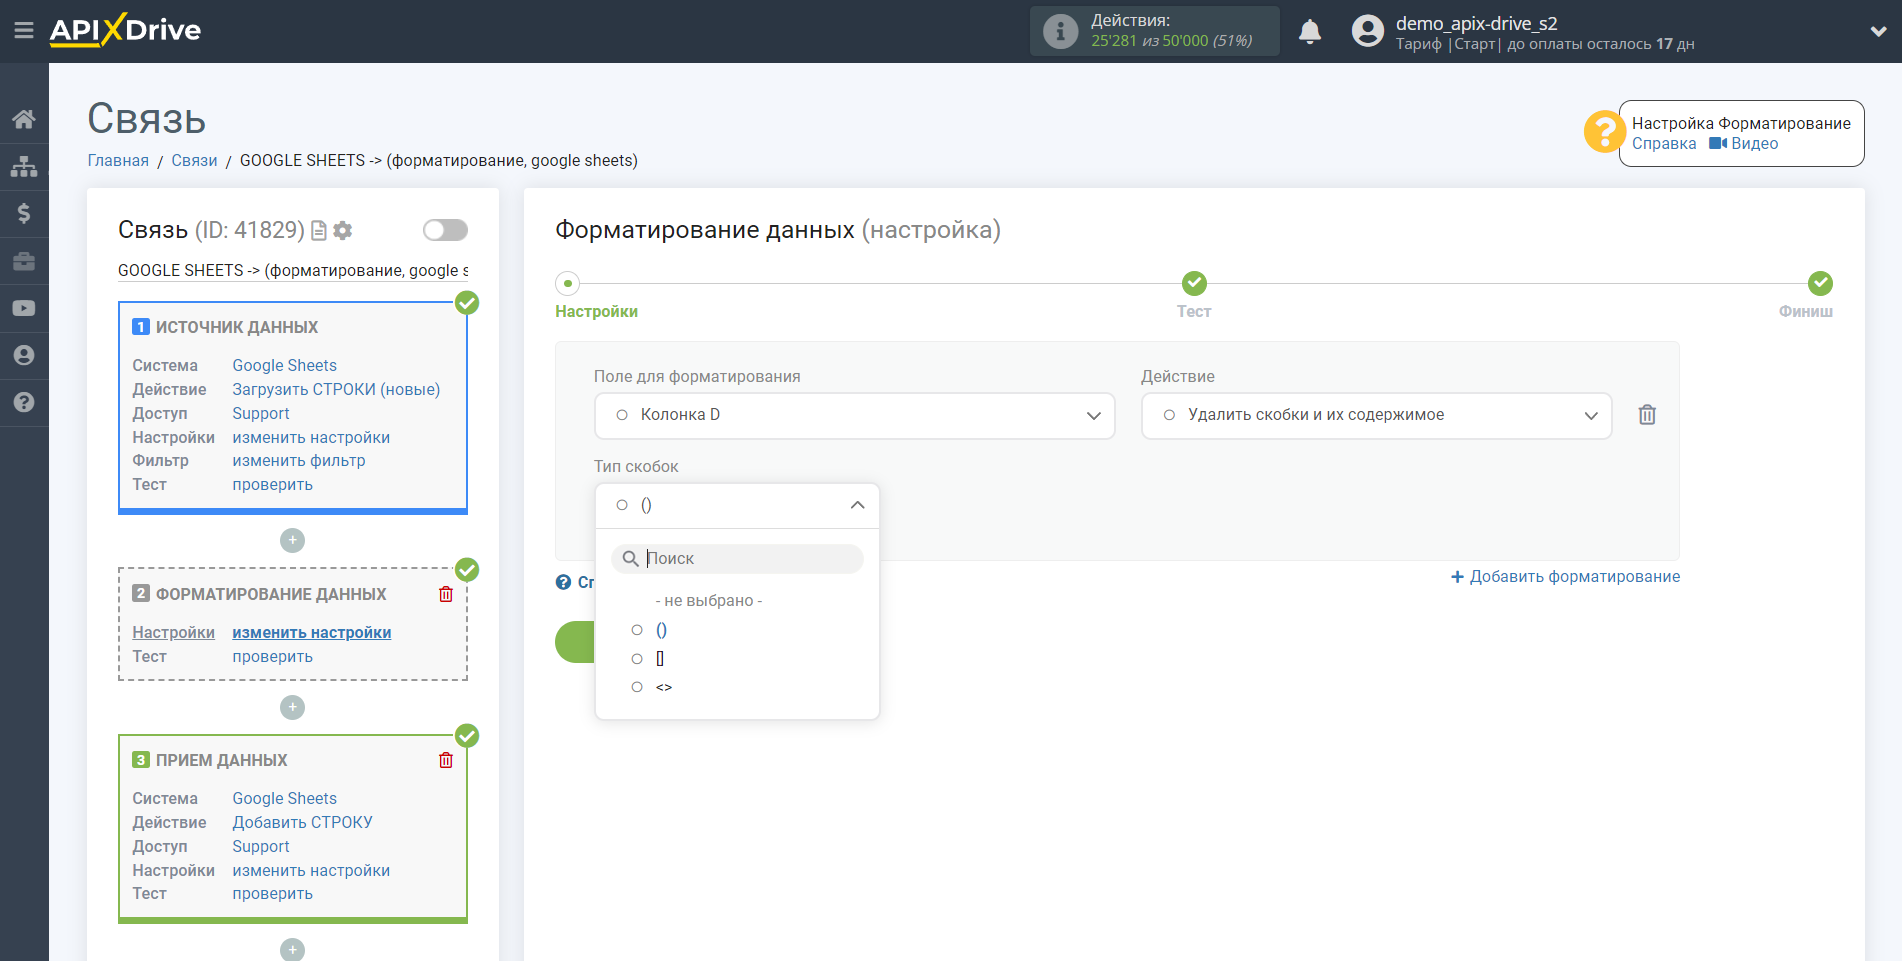Open the 'Колонка D' field dropdown
1902x961 pixels.
point(854,415)
